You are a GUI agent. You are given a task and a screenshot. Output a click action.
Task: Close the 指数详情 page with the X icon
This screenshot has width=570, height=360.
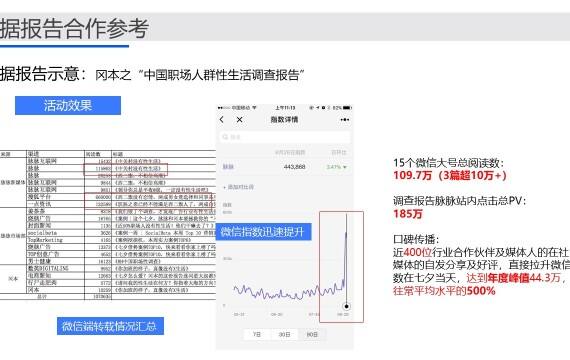pyautogui.click(x=240, y=119)
